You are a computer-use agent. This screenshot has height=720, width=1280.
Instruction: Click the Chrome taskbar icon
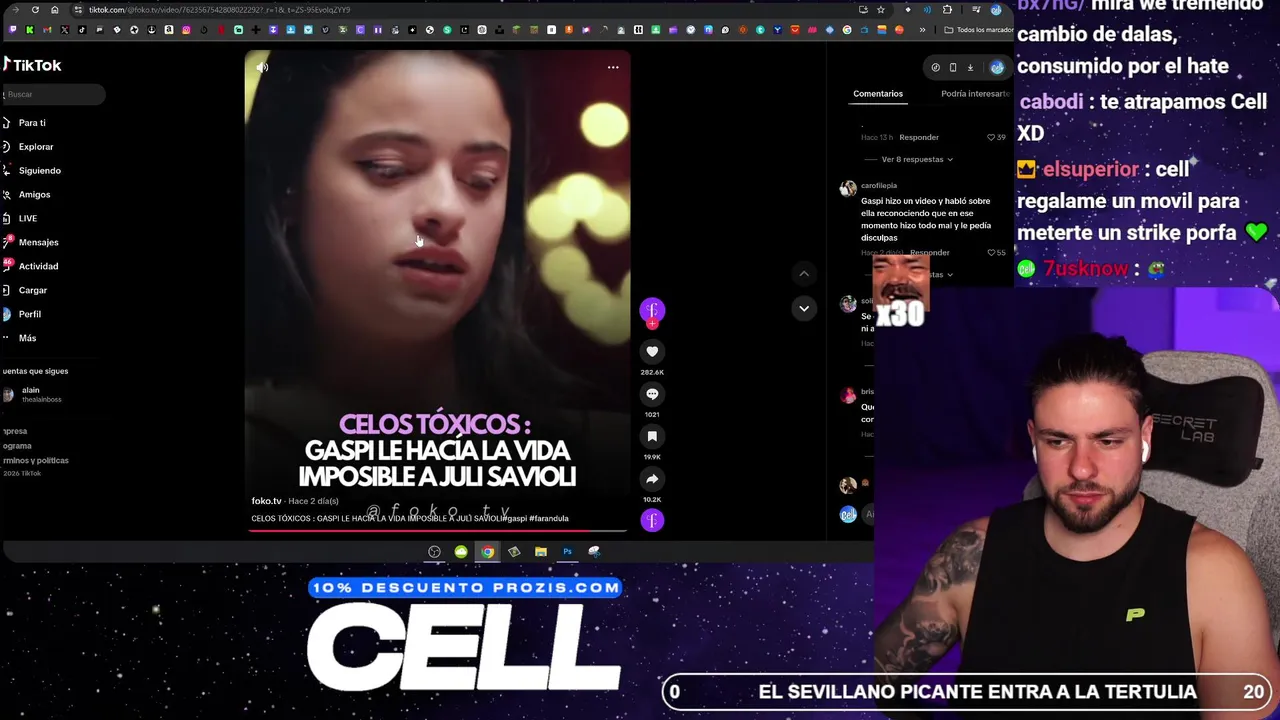[487, 551]
